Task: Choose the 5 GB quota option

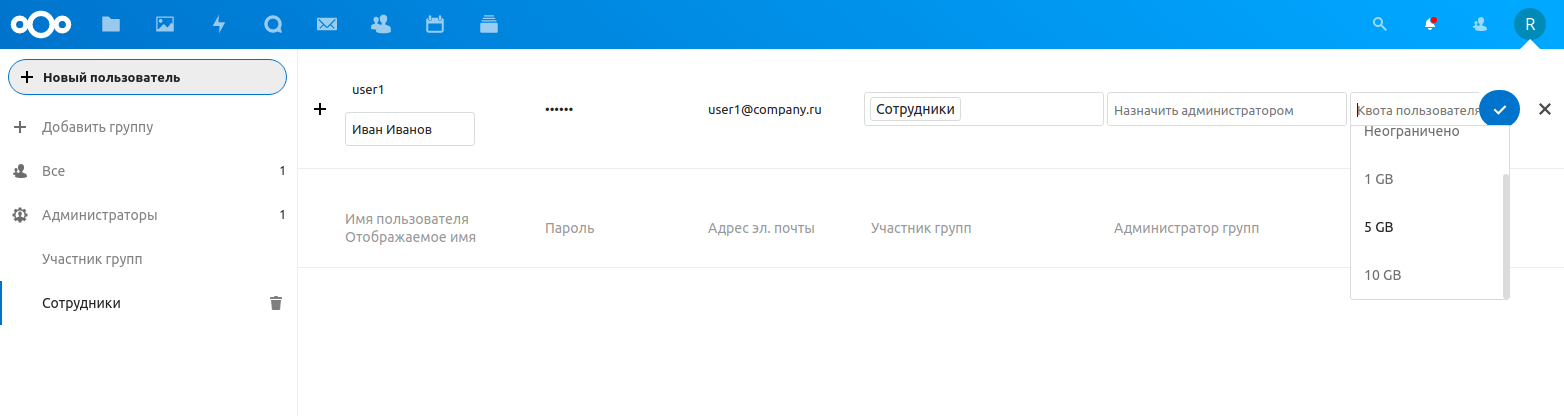Action: point(1426,227)
